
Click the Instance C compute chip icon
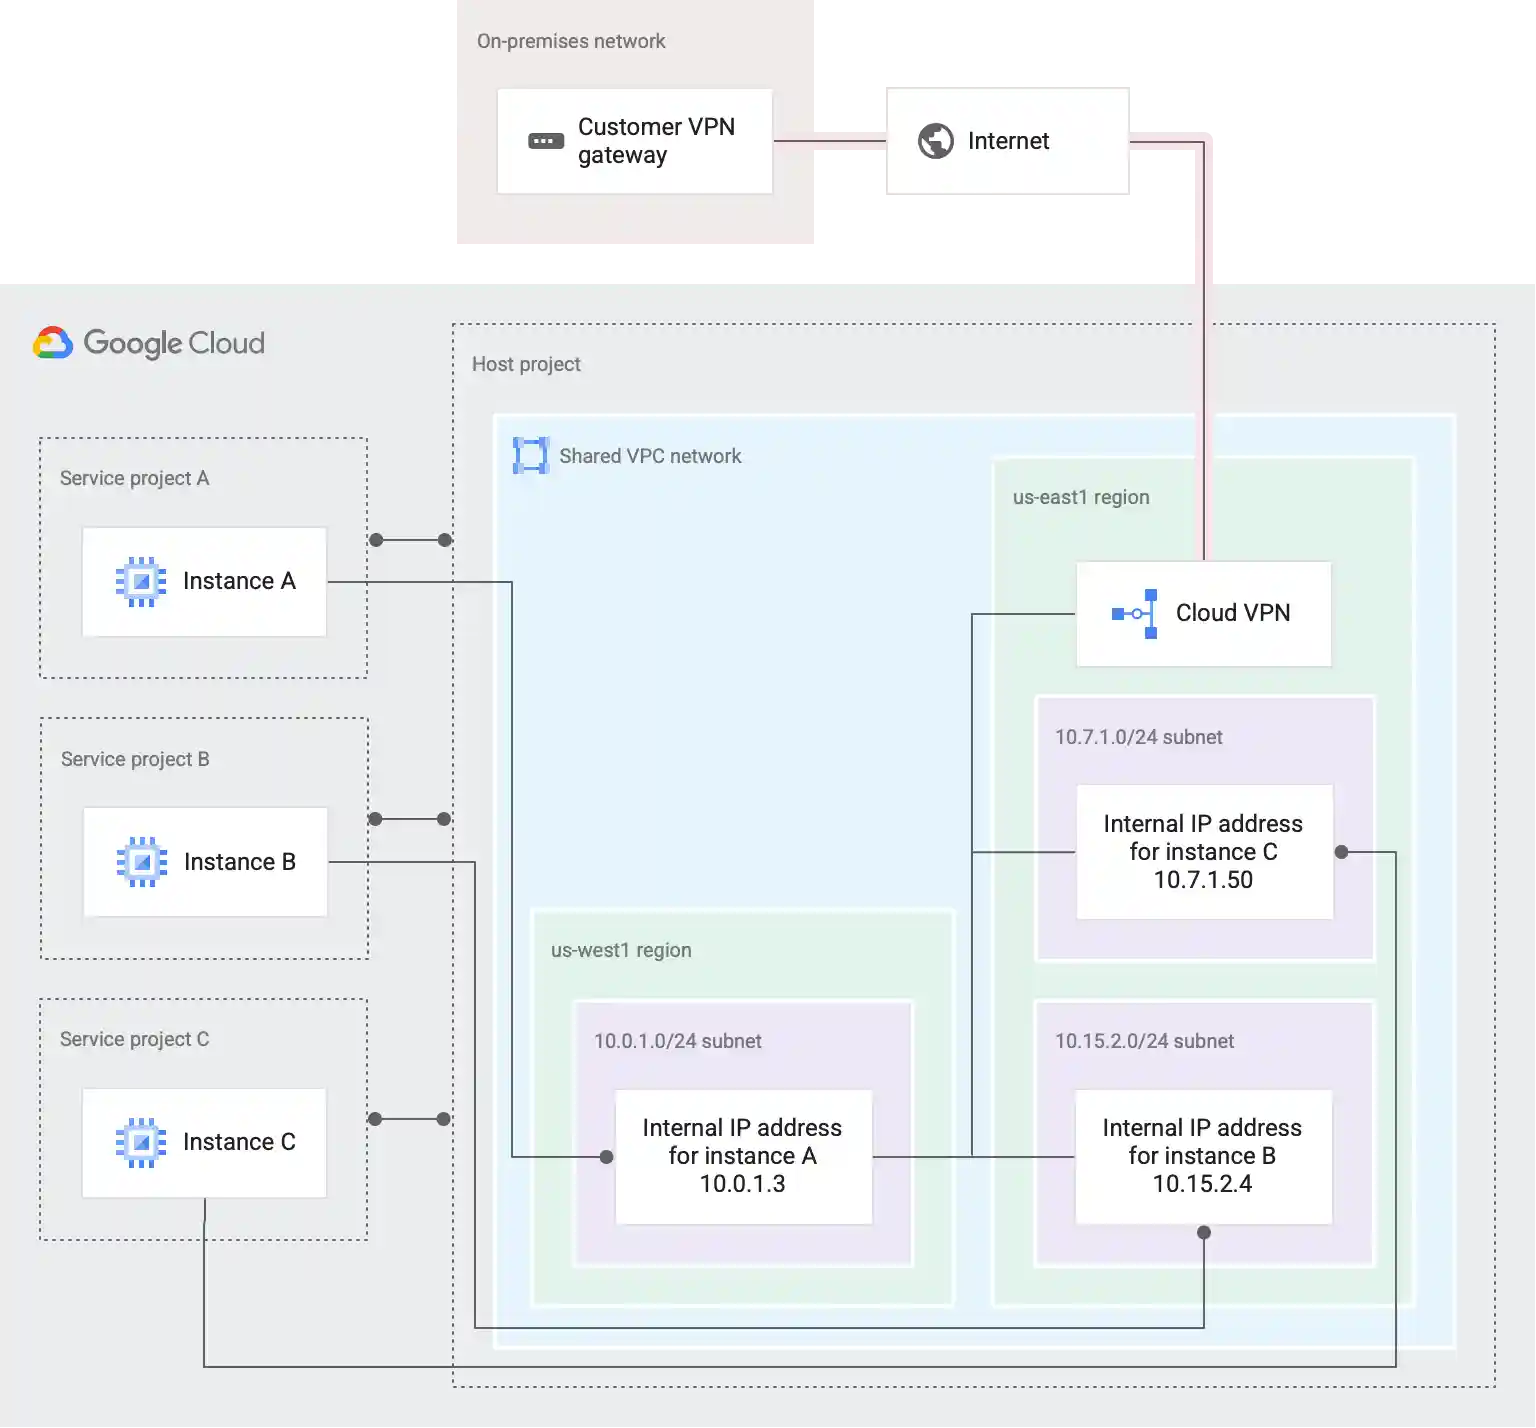[x=141, y=1142]
